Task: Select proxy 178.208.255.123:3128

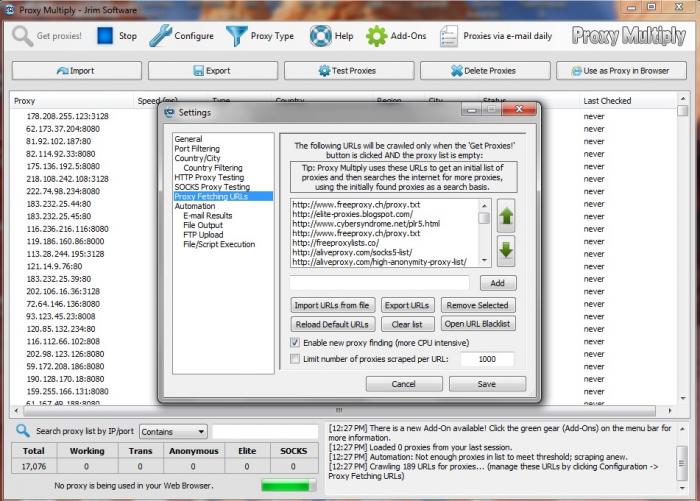Action: (x=67, y=116)
